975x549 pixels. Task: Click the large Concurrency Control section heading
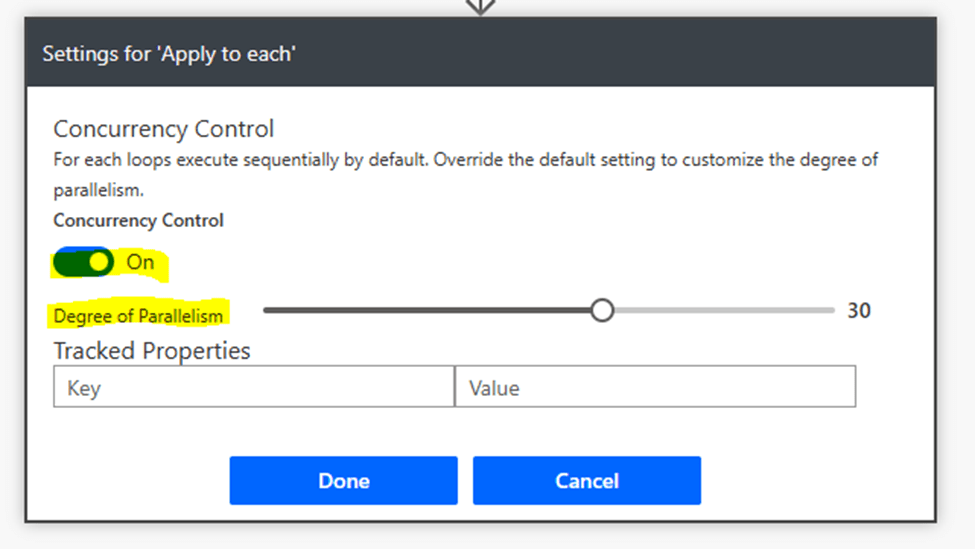pos(163,129)
